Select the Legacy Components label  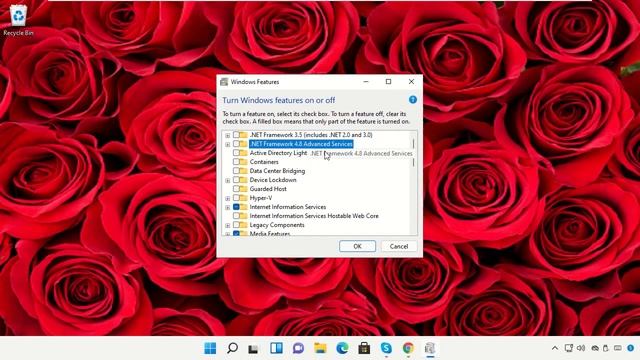coord(277,225)
